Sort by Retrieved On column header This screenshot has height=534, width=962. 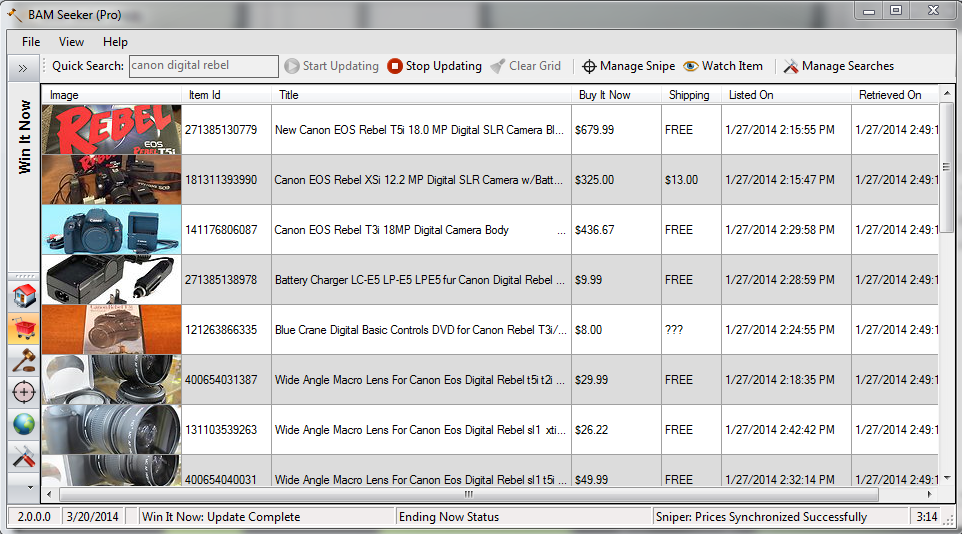click(895, 95)
